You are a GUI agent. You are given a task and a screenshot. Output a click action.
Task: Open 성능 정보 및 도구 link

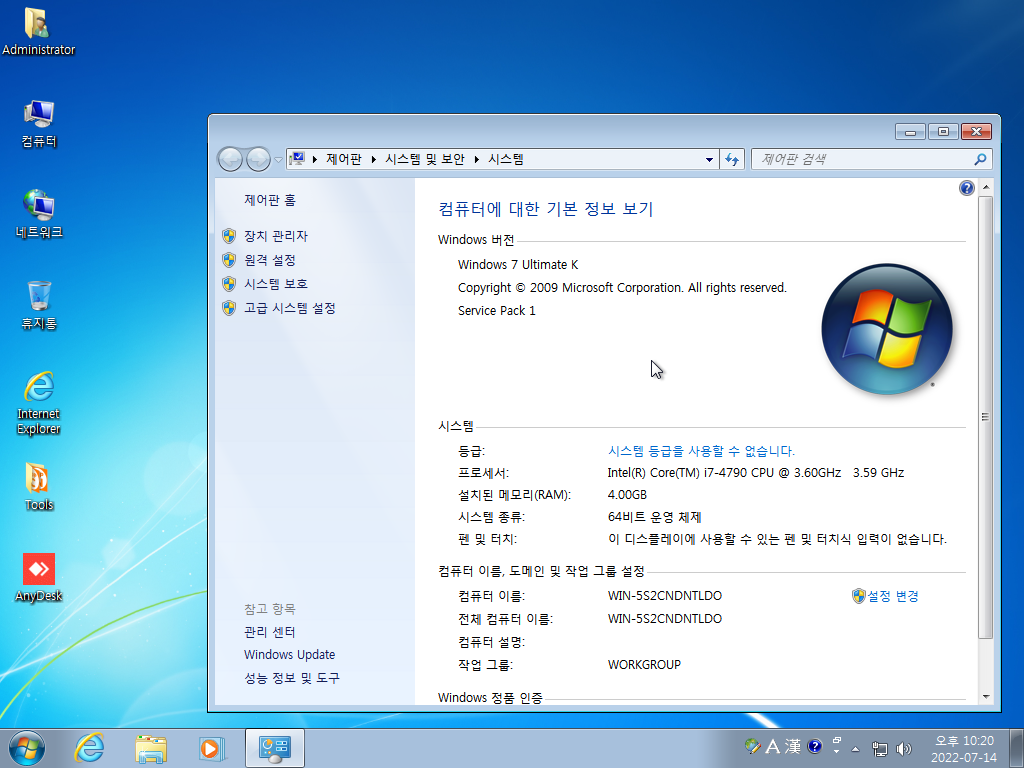click(x=292, y=678)
